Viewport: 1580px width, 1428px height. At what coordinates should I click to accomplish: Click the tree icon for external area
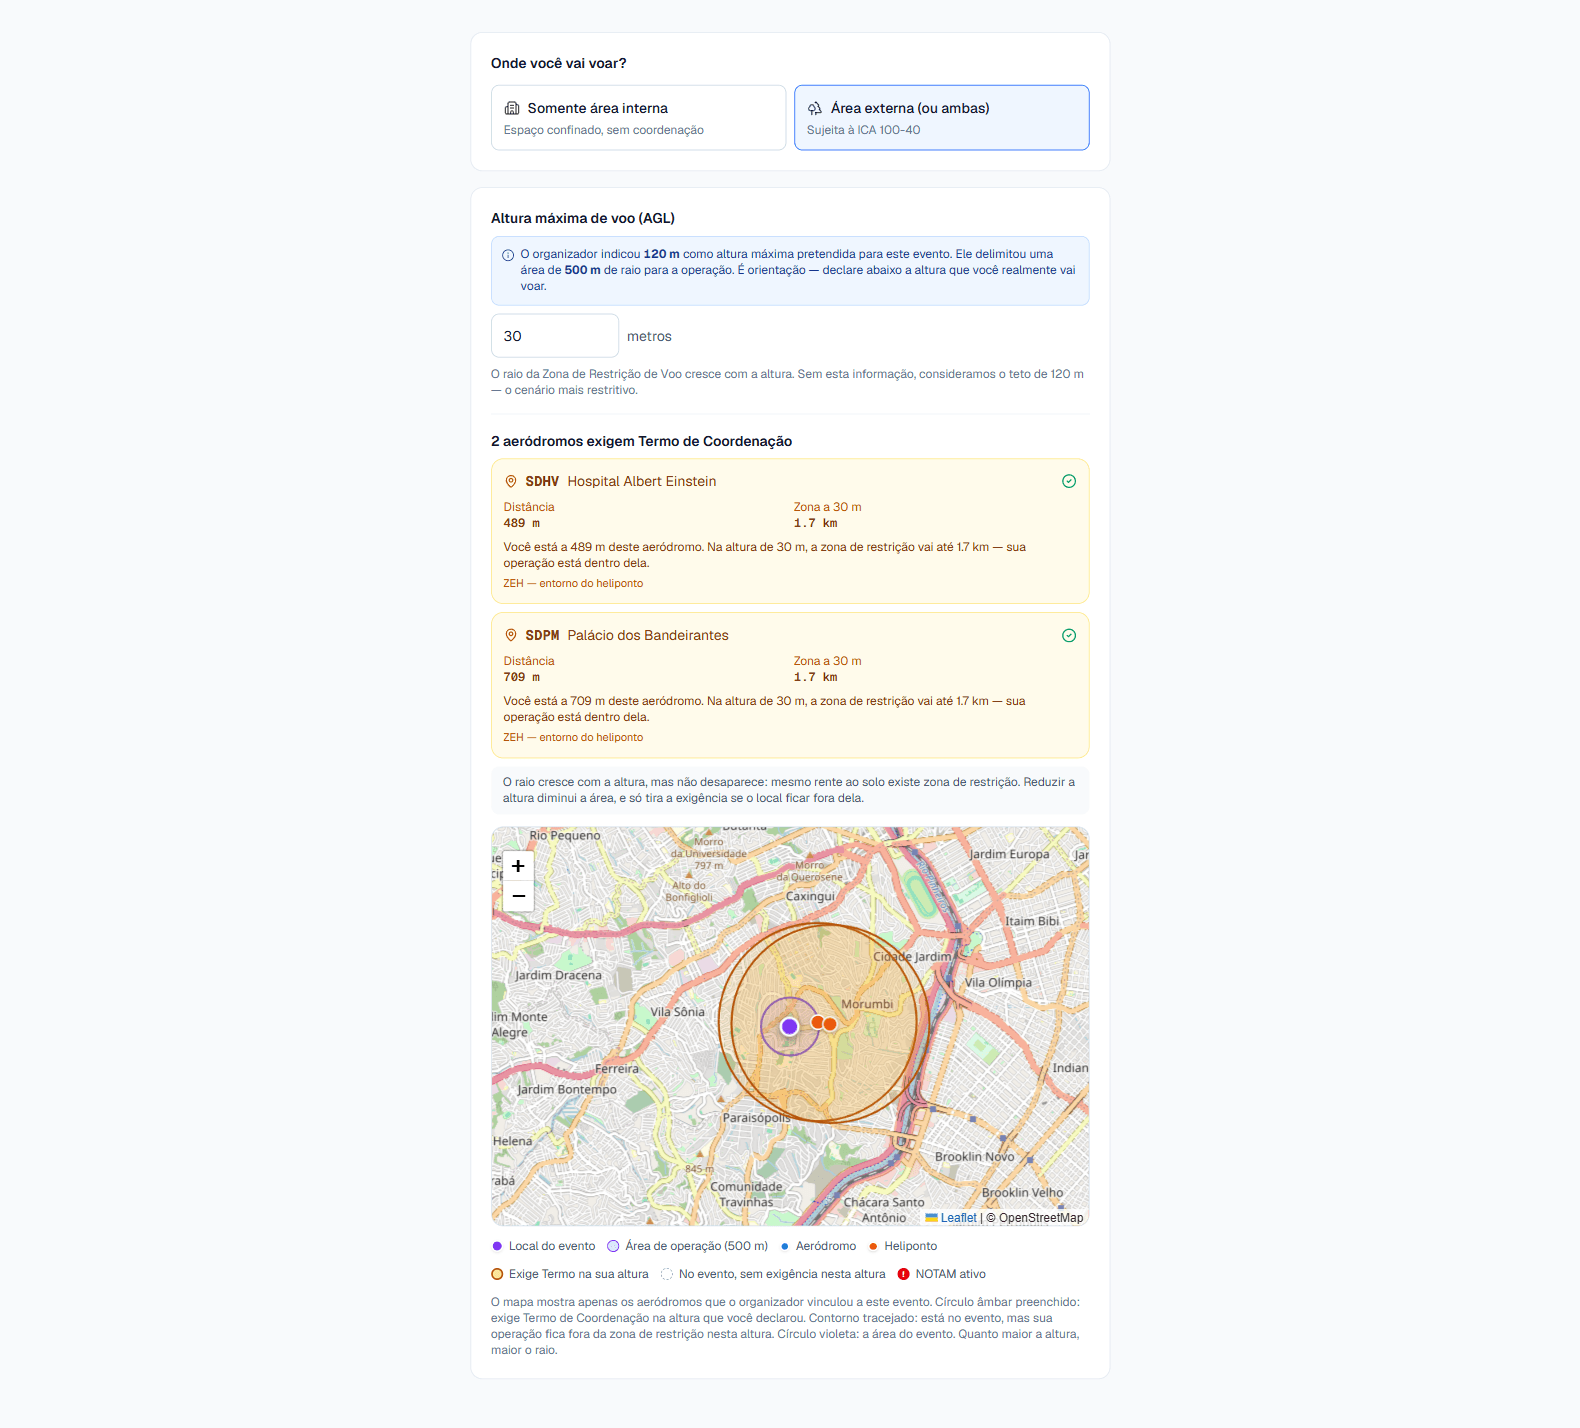[815, 108]
